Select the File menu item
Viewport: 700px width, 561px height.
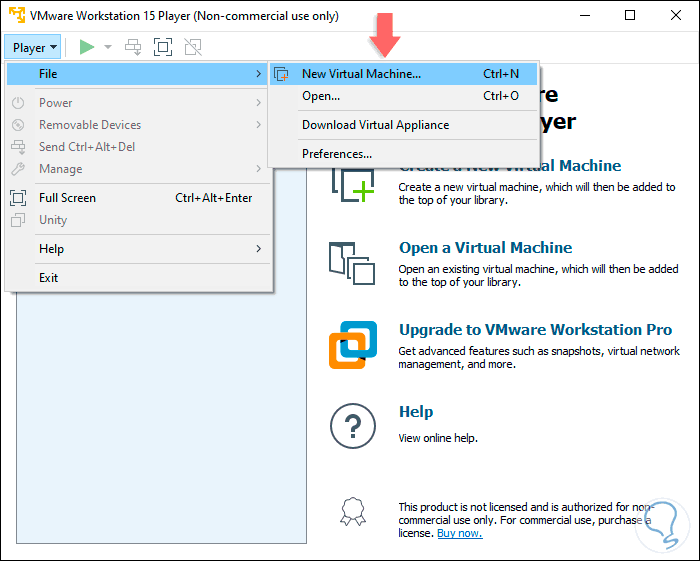137,74
